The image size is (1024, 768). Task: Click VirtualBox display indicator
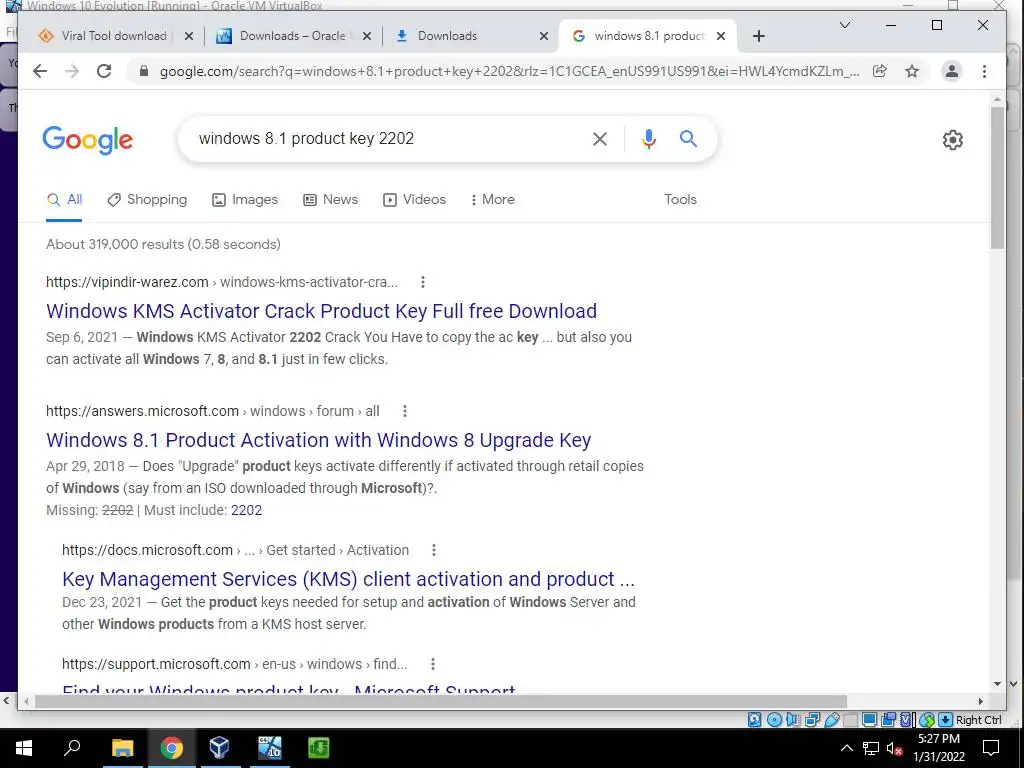[869, 720]
